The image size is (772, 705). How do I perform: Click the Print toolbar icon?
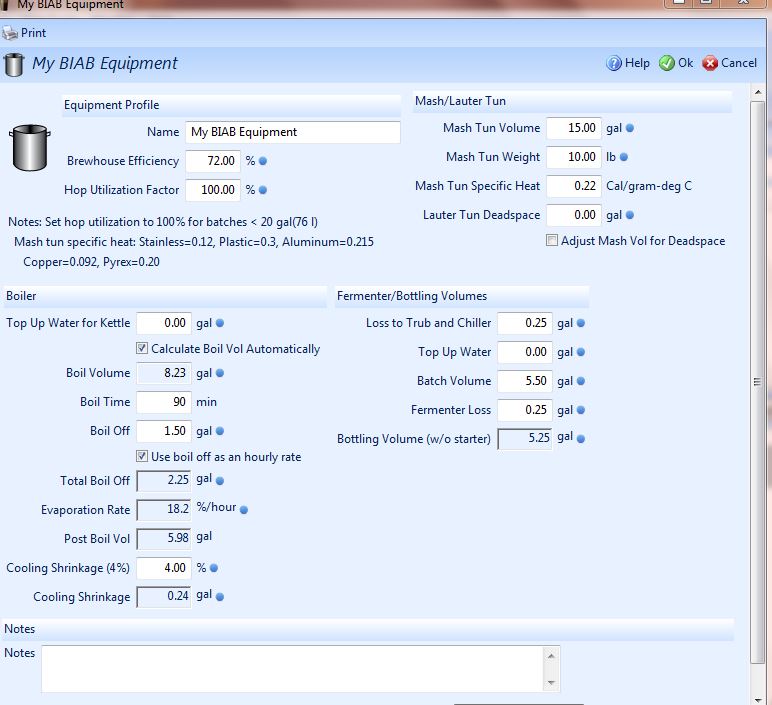click(10, 33)
